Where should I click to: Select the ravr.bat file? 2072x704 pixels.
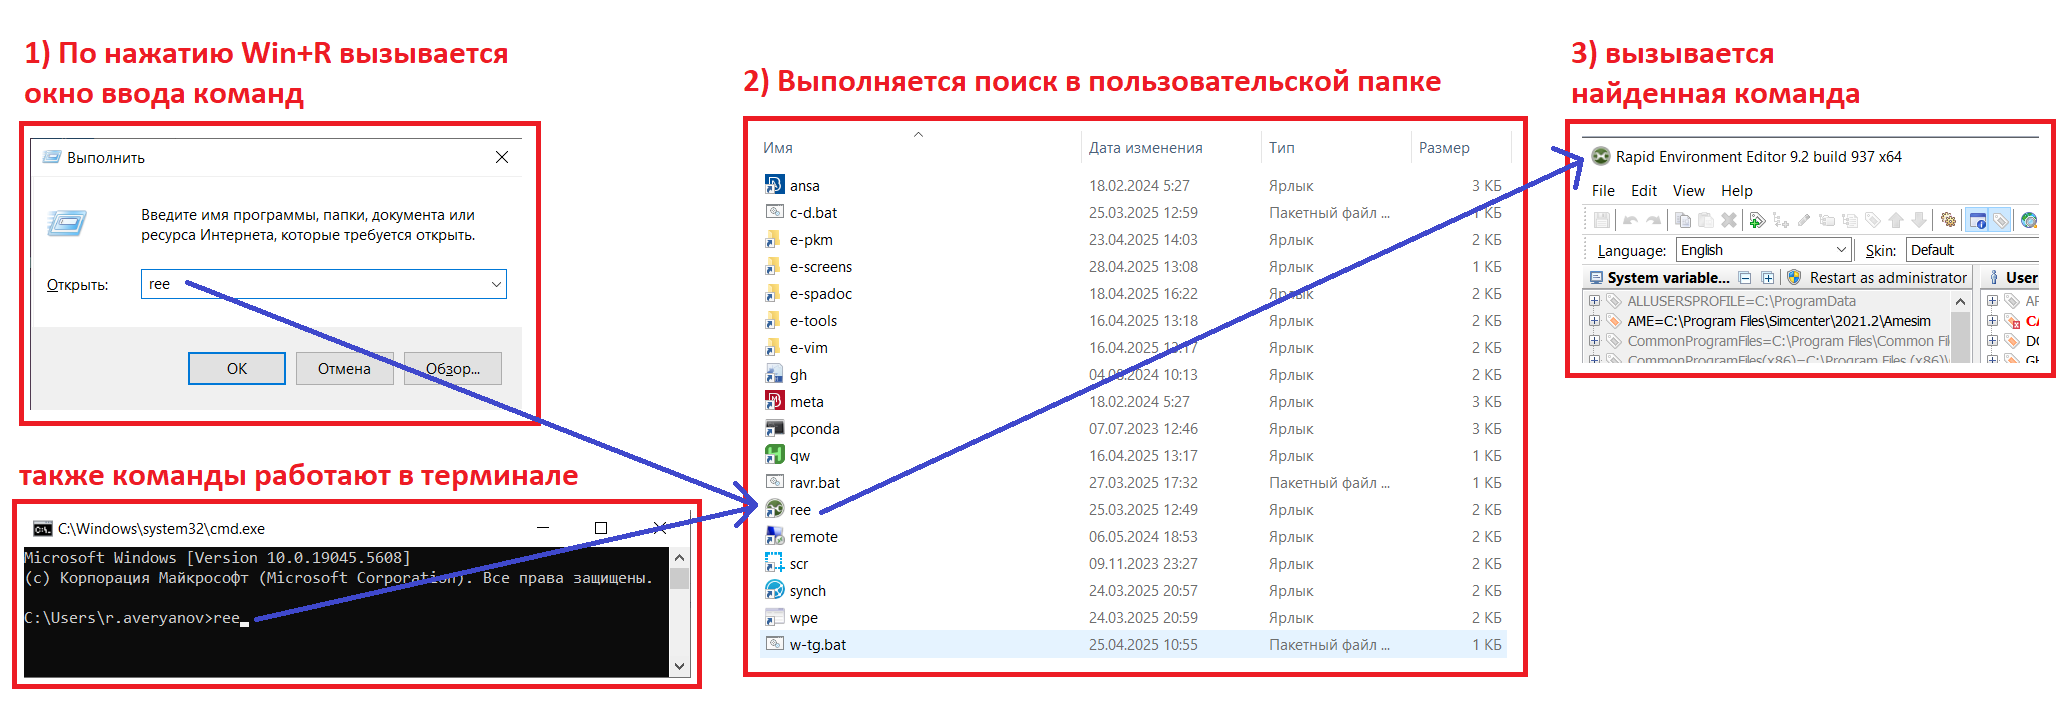pos(1135,483)
